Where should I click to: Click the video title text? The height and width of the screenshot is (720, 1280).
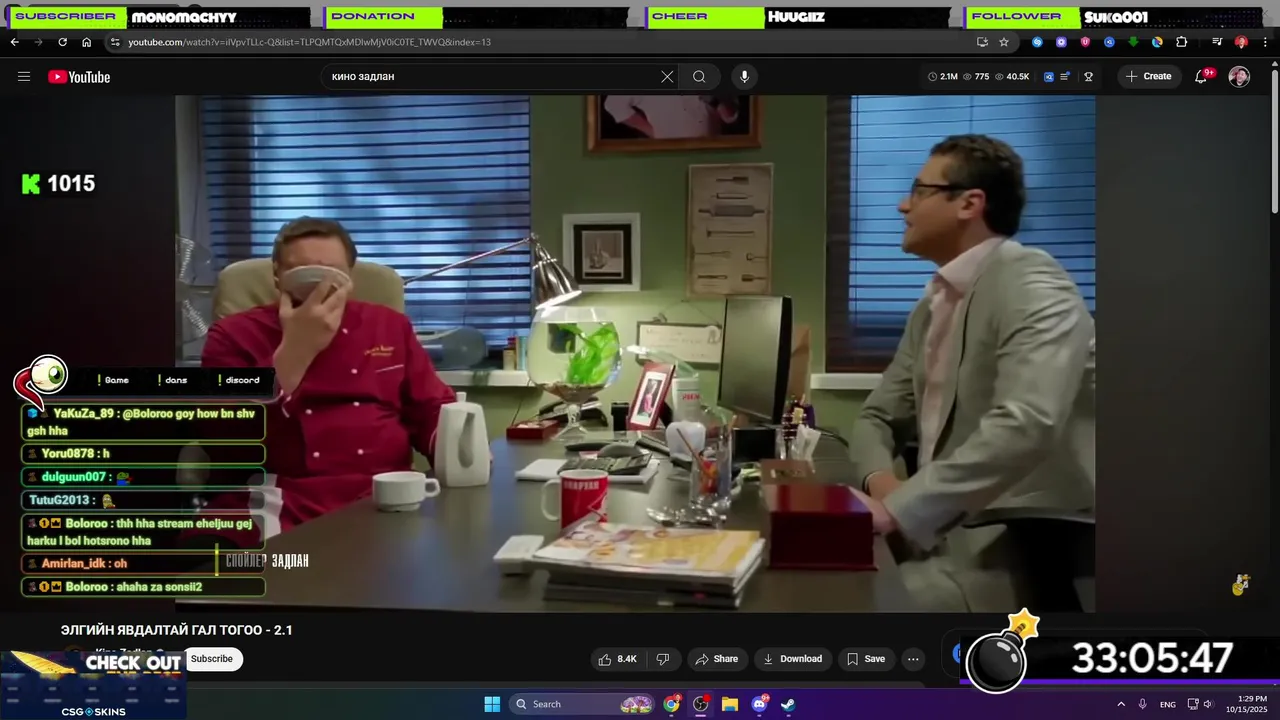point(177,630)
